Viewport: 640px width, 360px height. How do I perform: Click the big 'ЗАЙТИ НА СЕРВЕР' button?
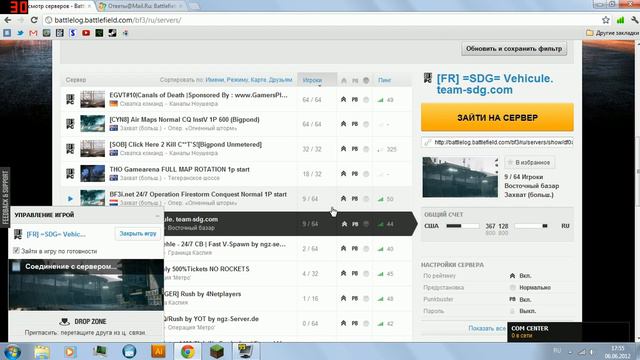tap(497, 118)
